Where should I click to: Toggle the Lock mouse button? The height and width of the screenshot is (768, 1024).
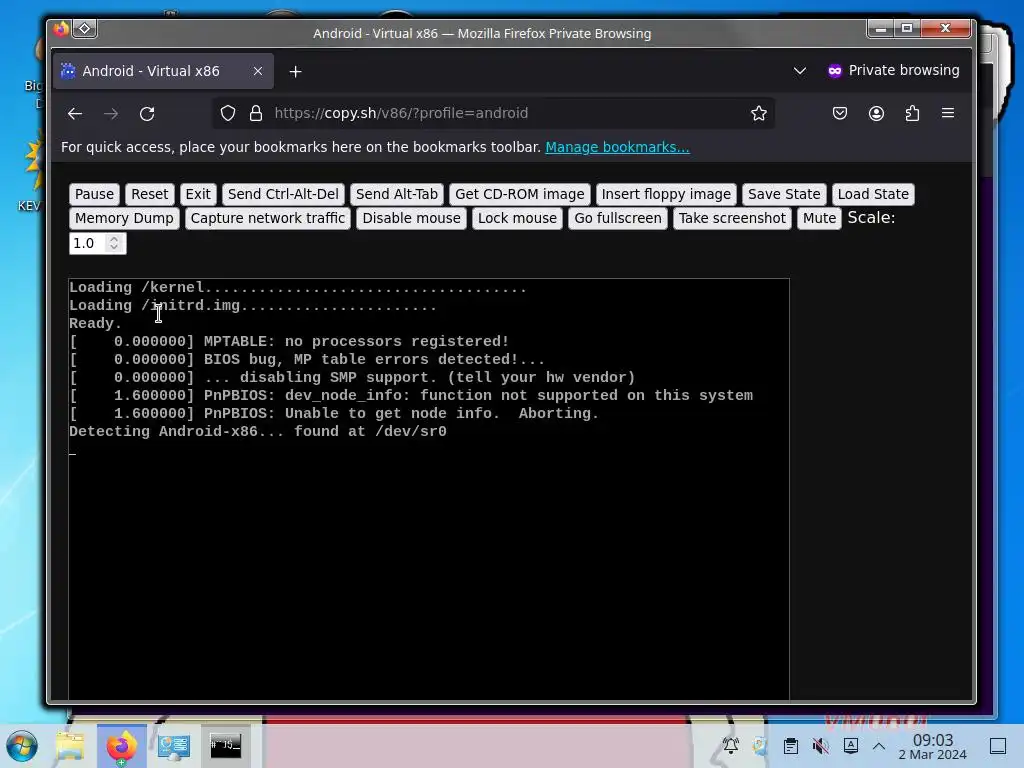point(517,218)
